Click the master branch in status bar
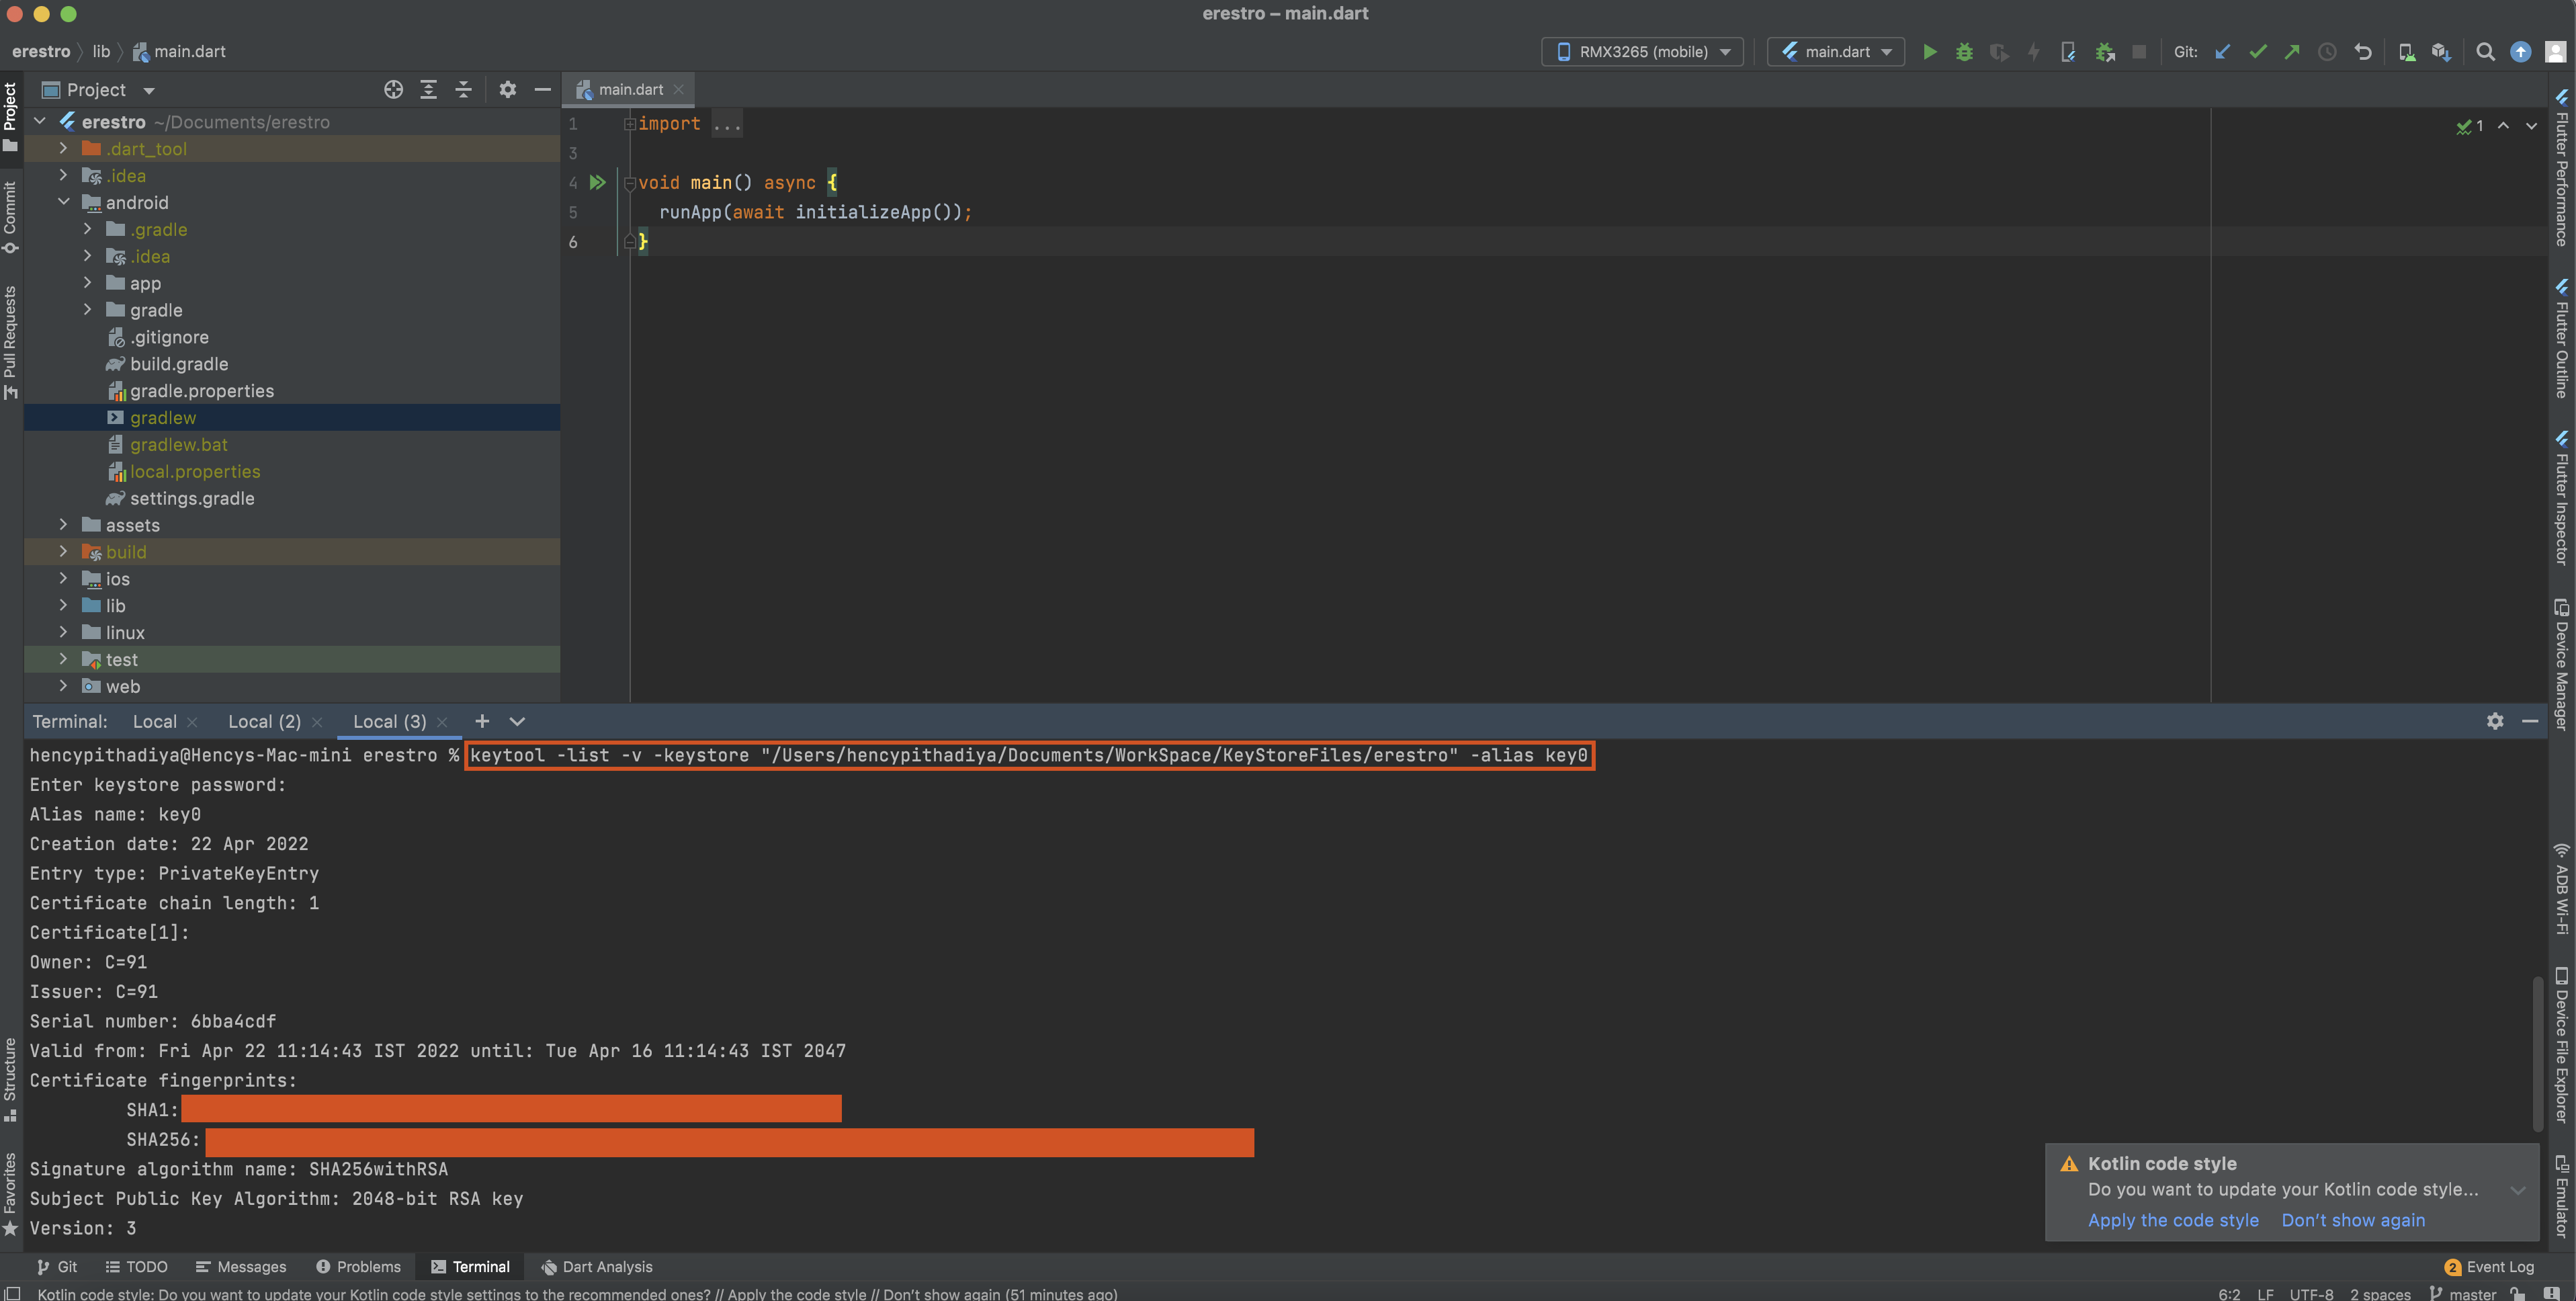Image resolution: width=2576 pixels, height=1301 pixels. [2462, 1294]
